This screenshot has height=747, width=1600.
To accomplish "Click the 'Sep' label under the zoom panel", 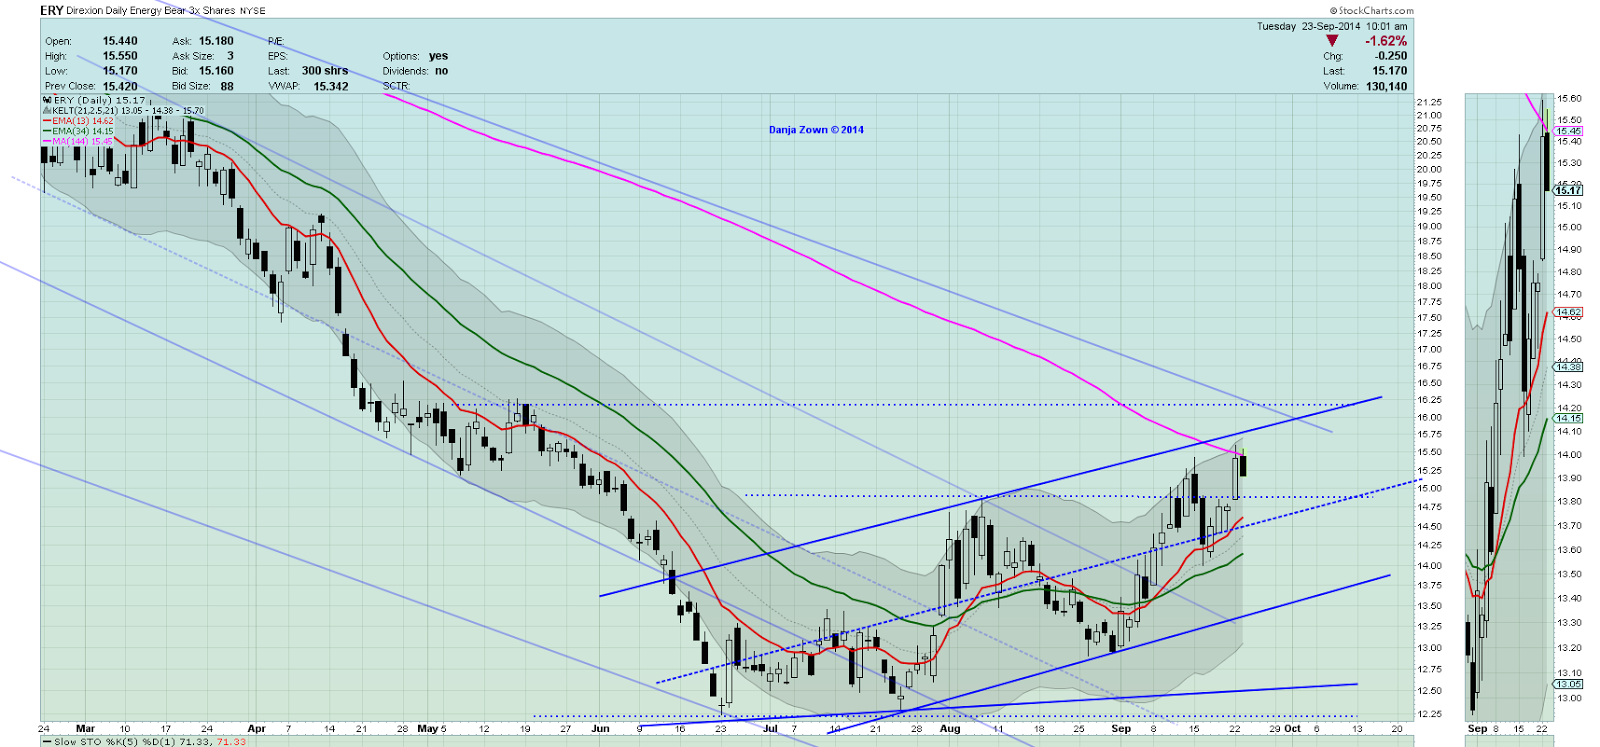I will click(x=1477, y=729).
